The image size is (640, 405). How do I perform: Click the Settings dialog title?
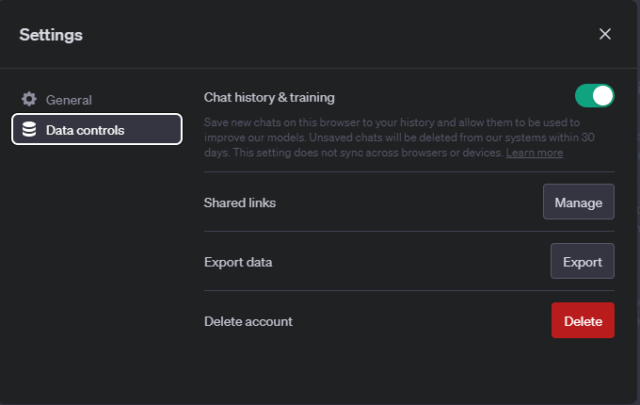click(51, 35)
